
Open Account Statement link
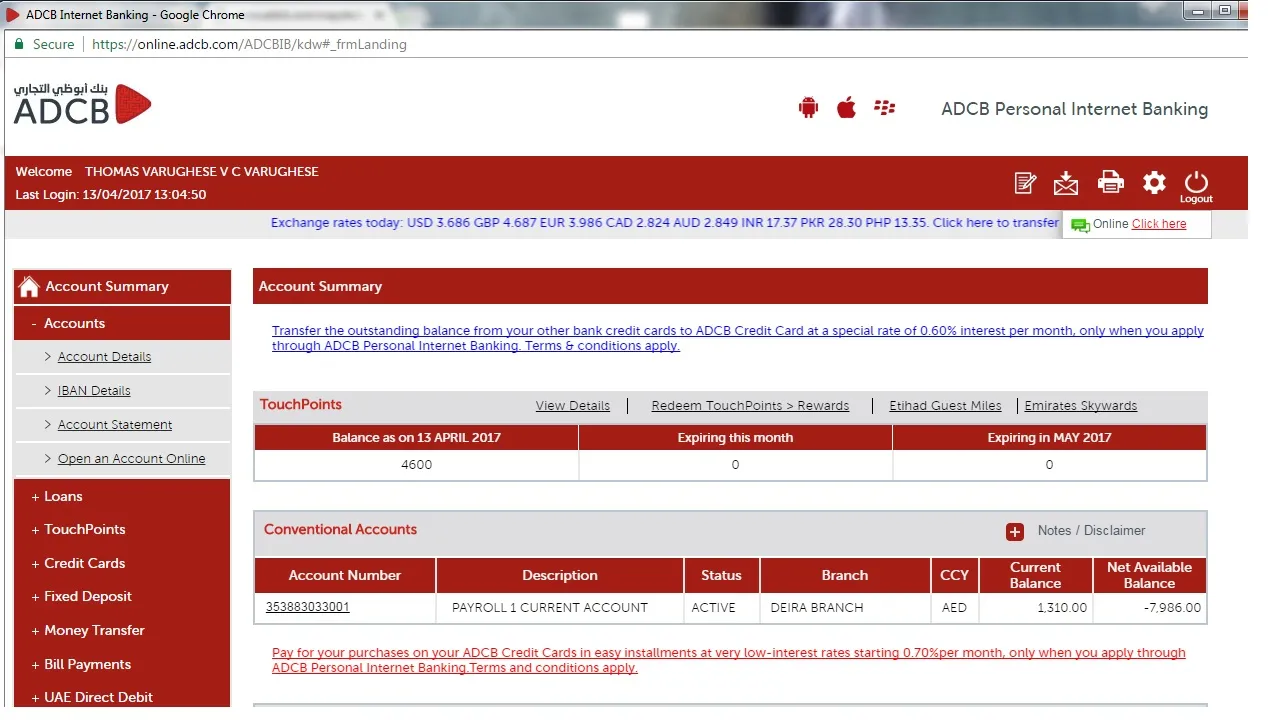click(115, 425)
